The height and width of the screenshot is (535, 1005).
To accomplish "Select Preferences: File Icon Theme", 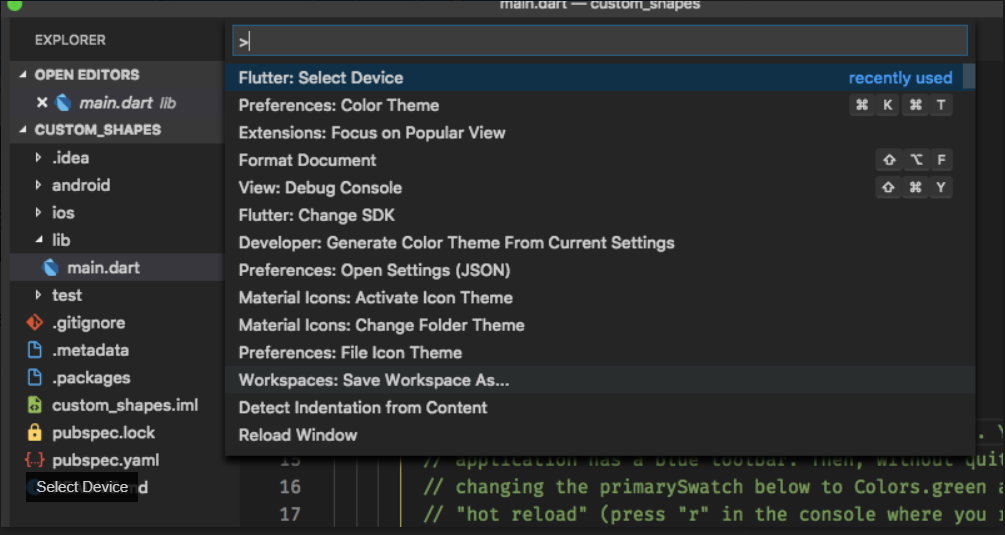I will click(600, 353).
